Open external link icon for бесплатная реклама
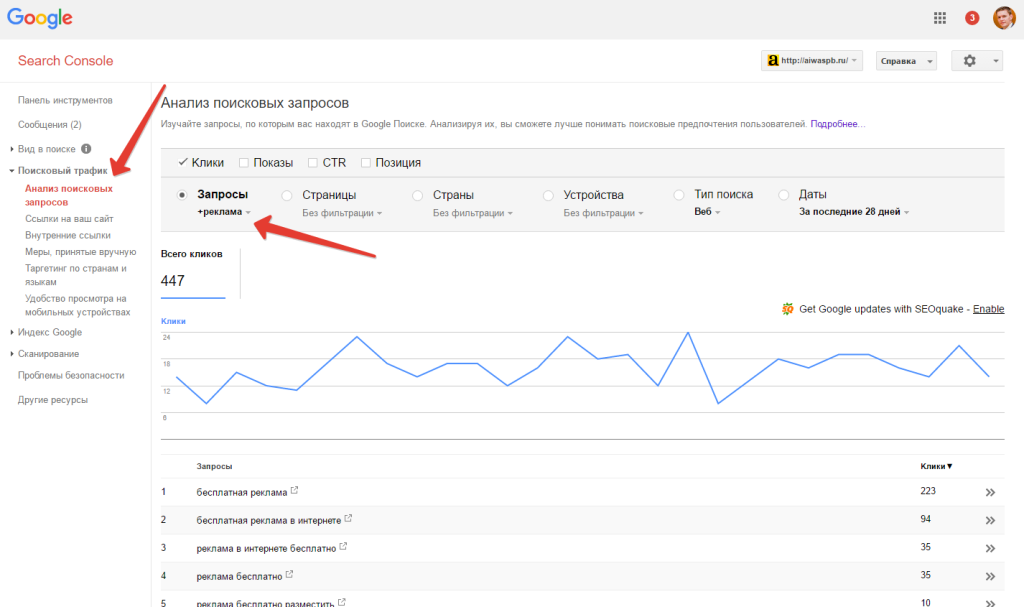The width and height of the screenshot is (1024, 607). pyautogui.click(x=295, y=490)
